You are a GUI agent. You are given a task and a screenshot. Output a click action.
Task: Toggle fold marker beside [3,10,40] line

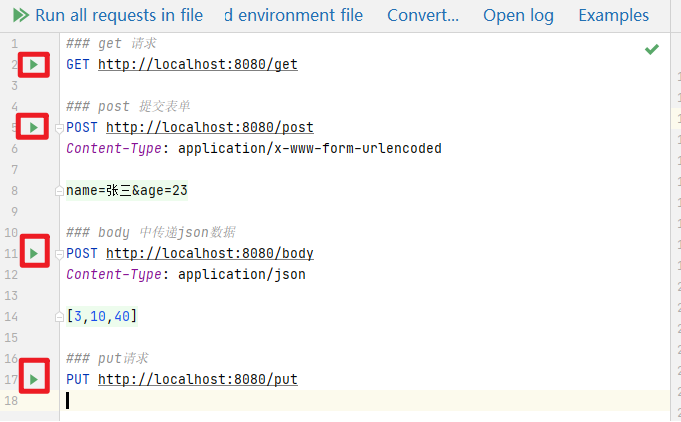pos(60,317)
